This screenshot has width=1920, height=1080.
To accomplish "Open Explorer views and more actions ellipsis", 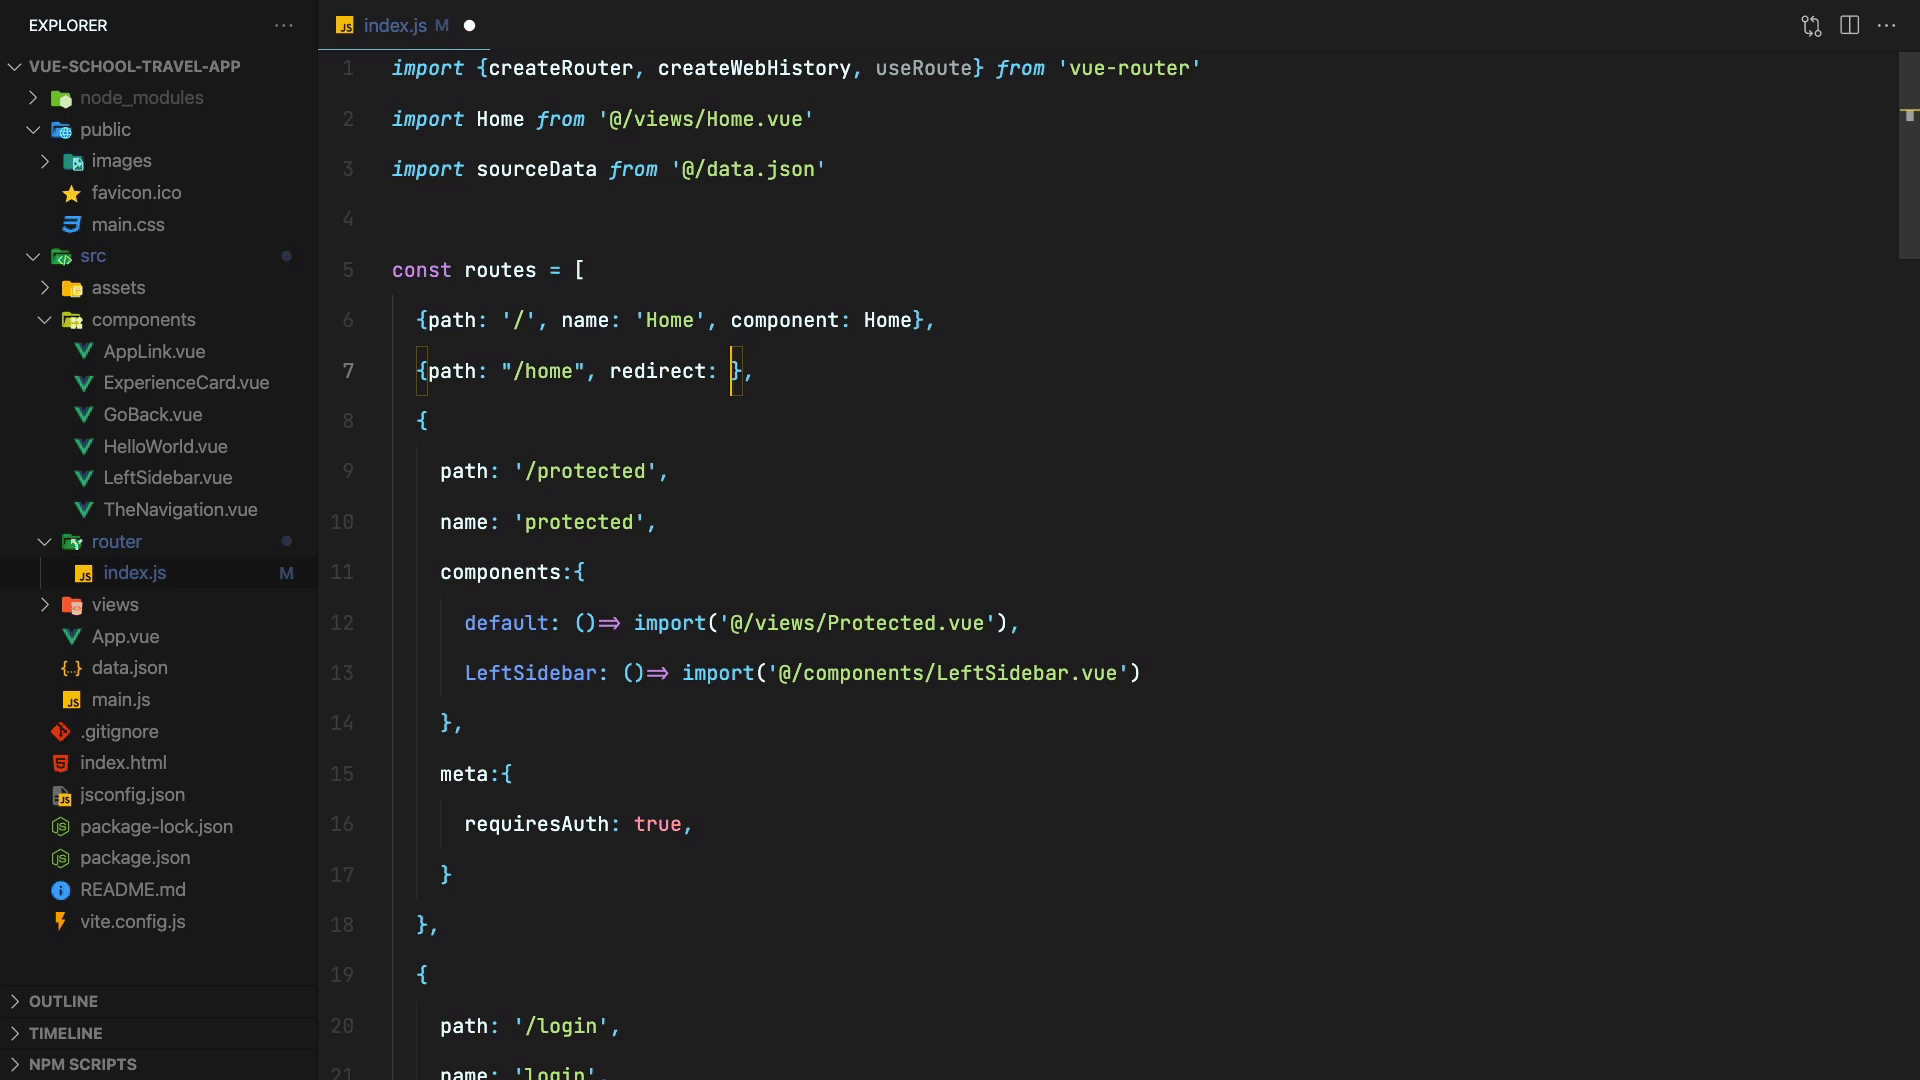I will click(284, 26).
